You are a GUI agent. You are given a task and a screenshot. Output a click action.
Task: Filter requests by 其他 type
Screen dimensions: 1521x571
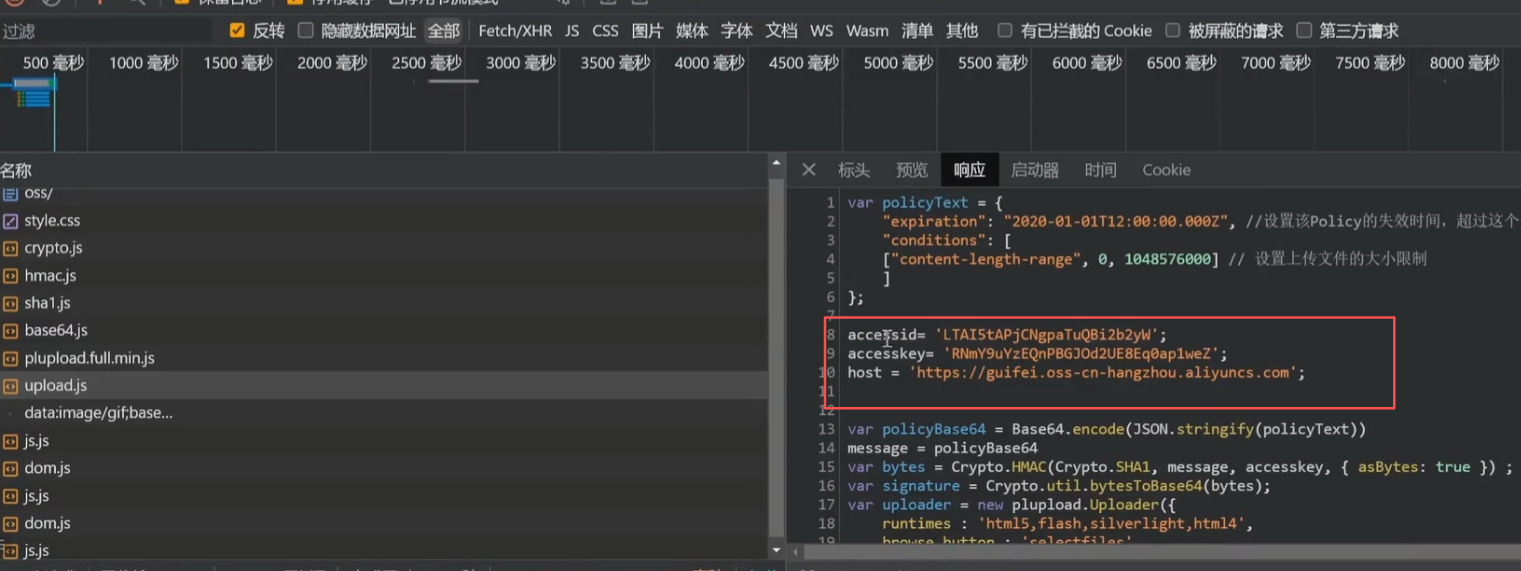click(962, 31)
